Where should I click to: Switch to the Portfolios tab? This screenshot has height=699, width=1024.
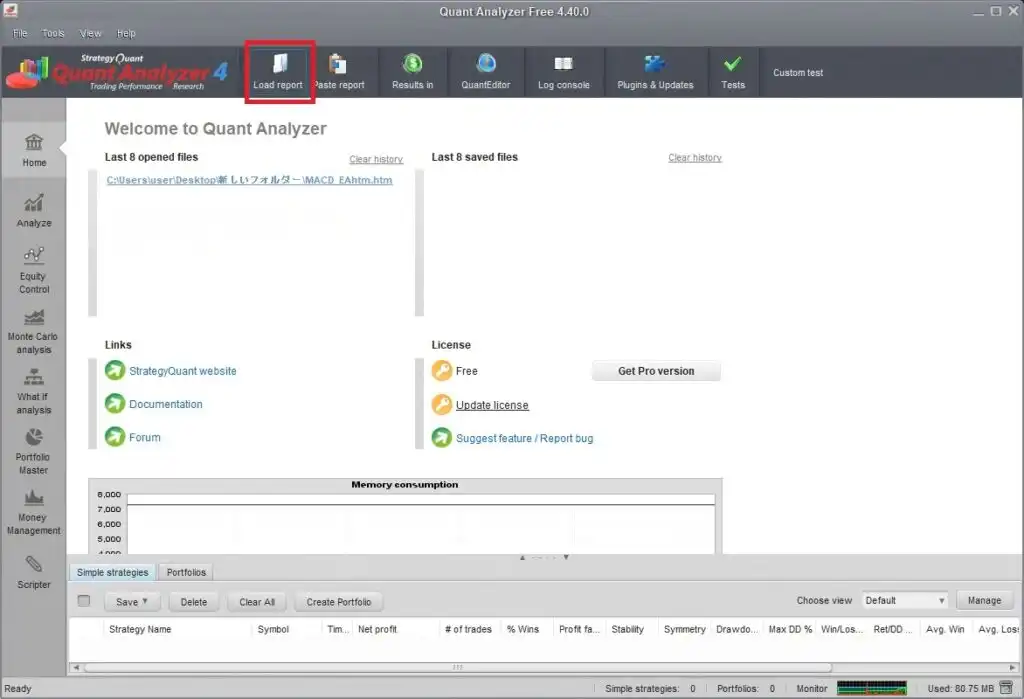click(x=186, y=573)
